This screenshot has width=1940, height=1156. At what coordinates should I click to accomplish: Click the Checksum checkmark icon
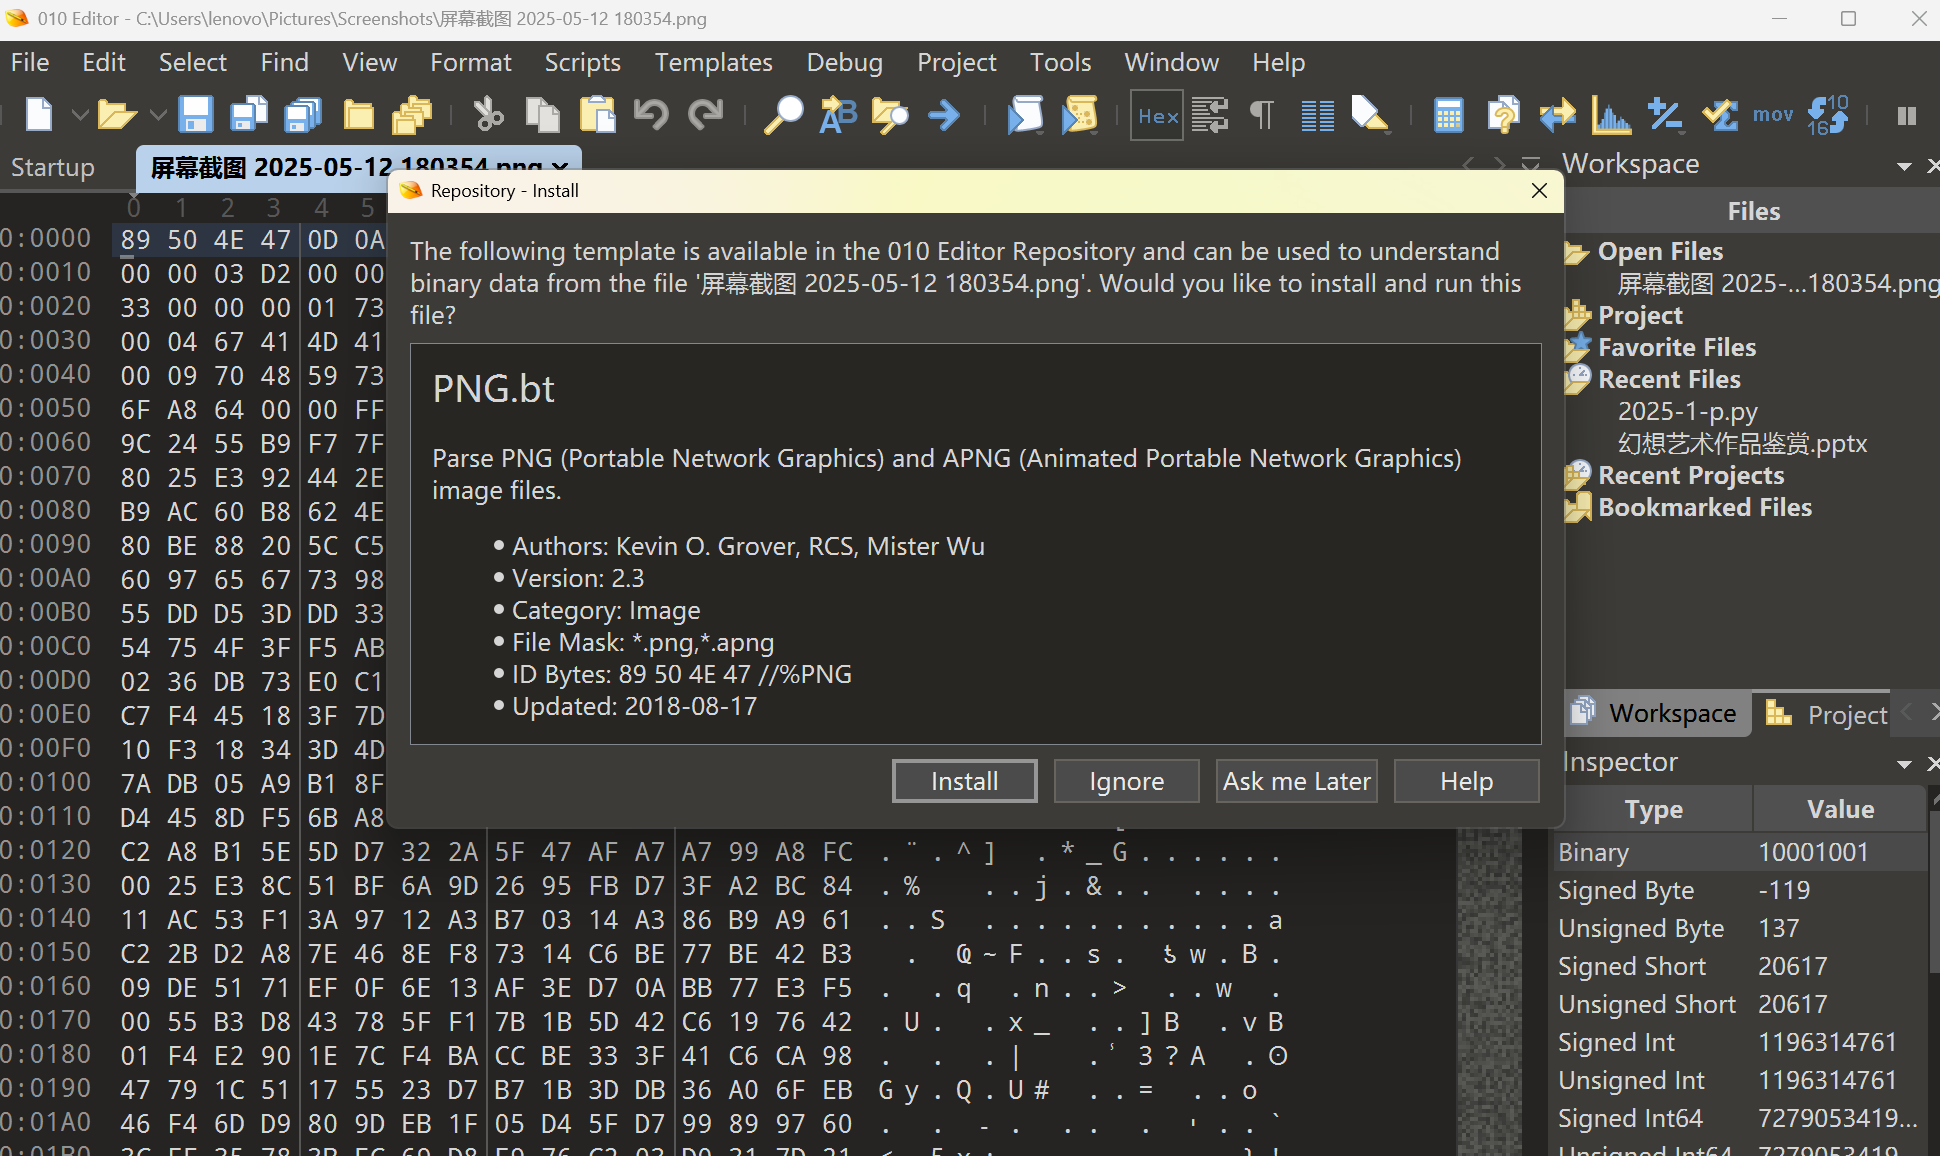(1720, 115)
